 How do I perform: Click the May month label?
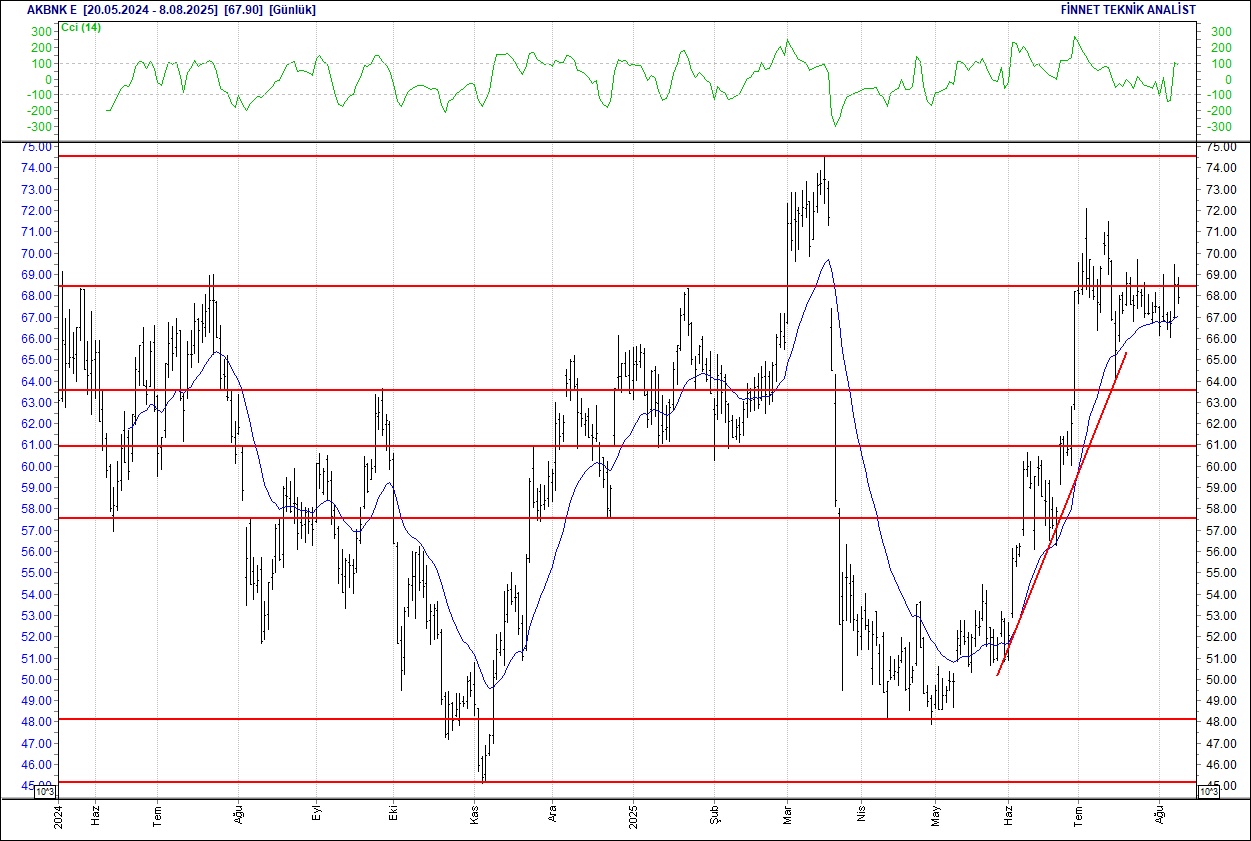(x=936, y=816)
